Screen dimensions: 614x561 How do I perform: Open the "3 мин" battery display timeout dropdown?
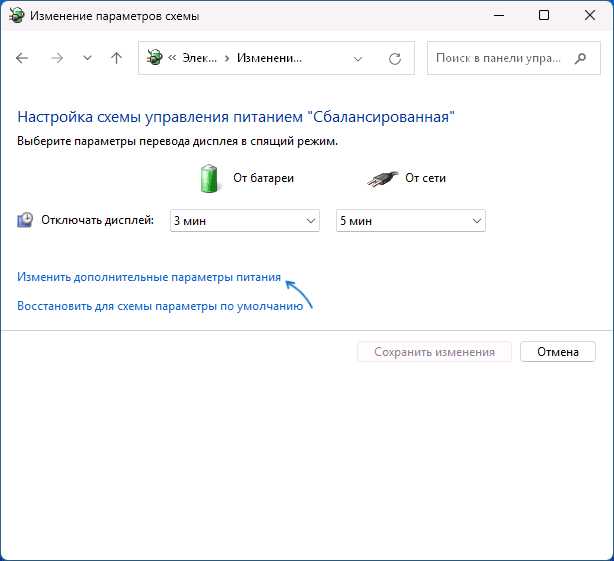coord(243,220)
